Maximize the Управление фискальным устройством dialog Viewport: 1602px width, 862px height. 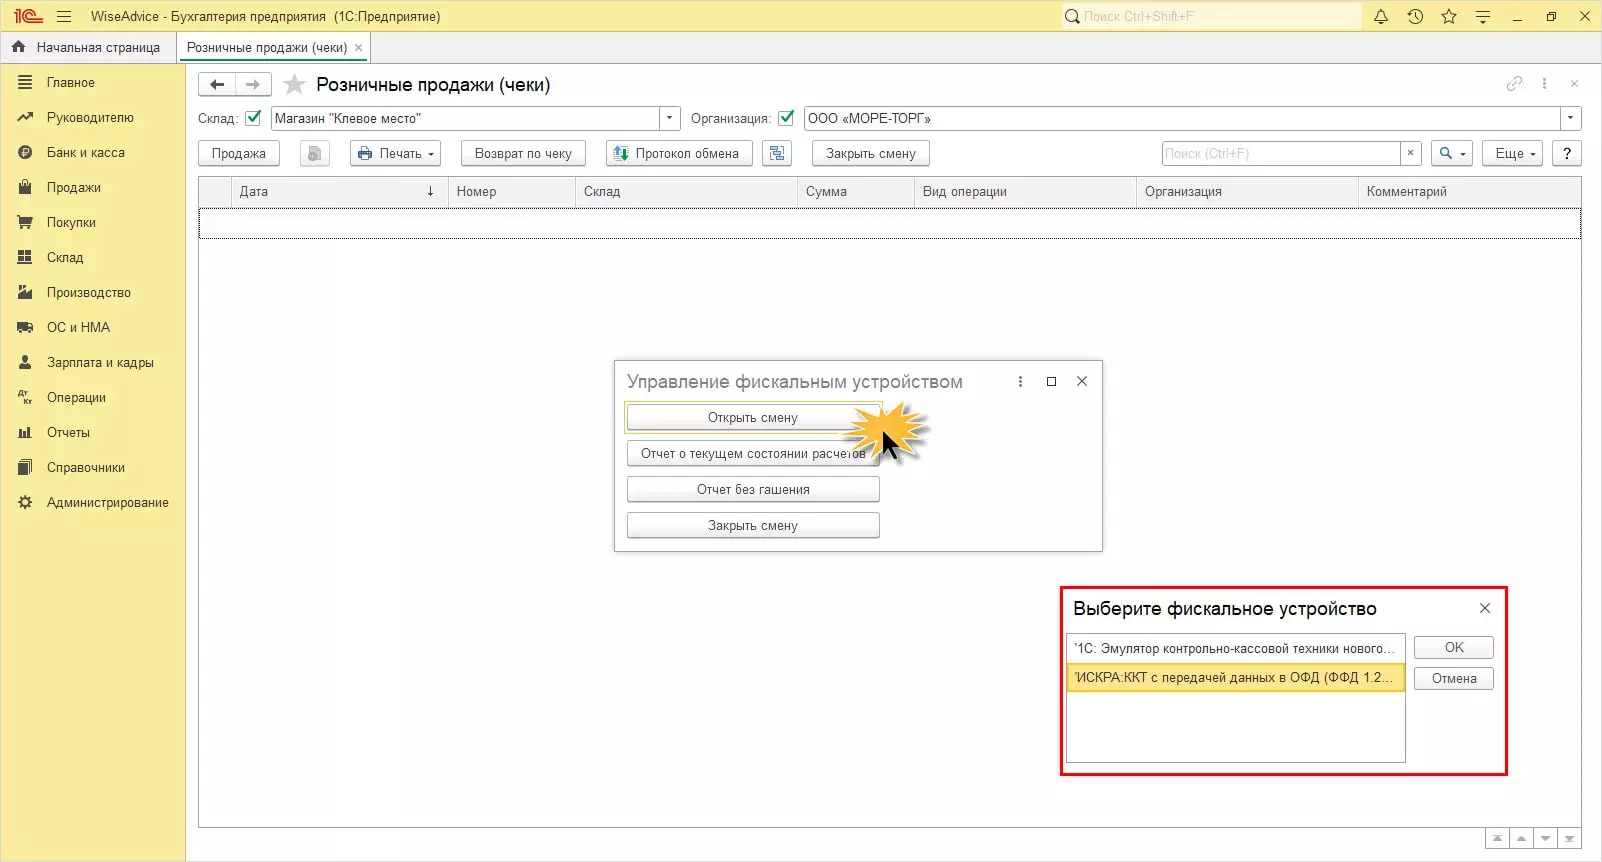[x=1051, y=381]
